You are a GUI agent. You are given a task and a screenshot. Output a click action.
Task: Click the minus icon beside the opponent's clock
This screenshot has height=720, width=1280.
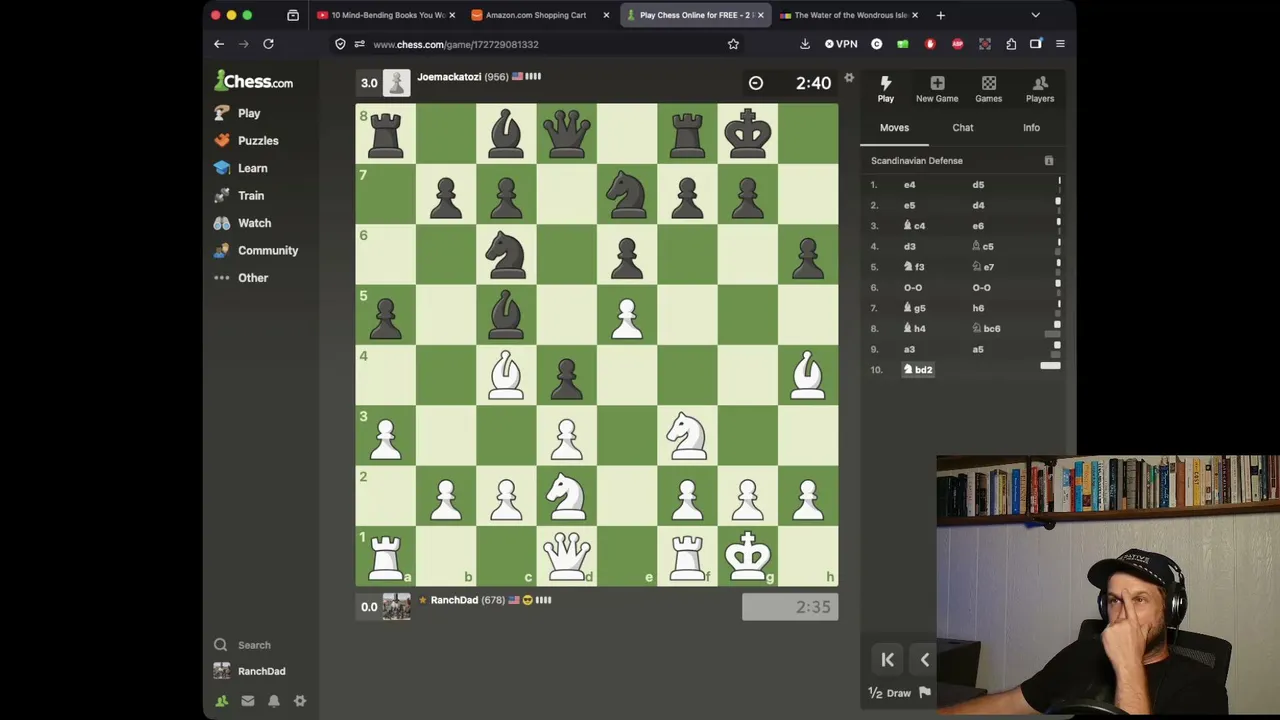point(756,84)
